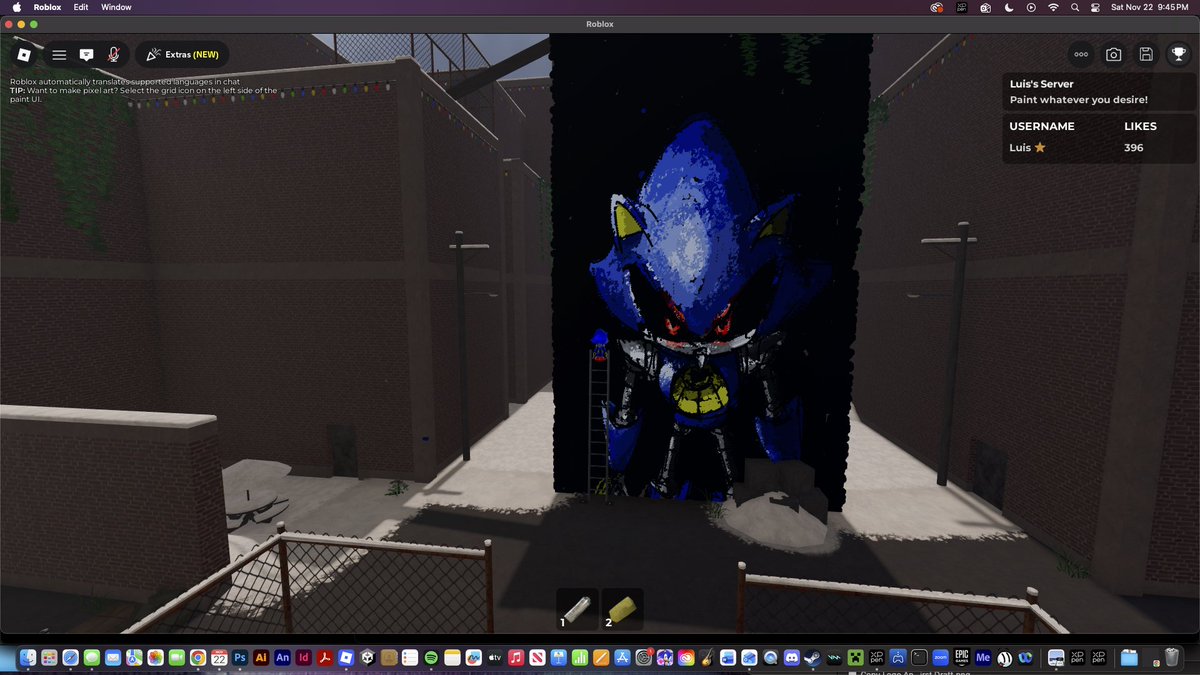The height and width of the screenshot is (675, 1200).
Task: Open the Extras (NEW) button
Action: 182,55
